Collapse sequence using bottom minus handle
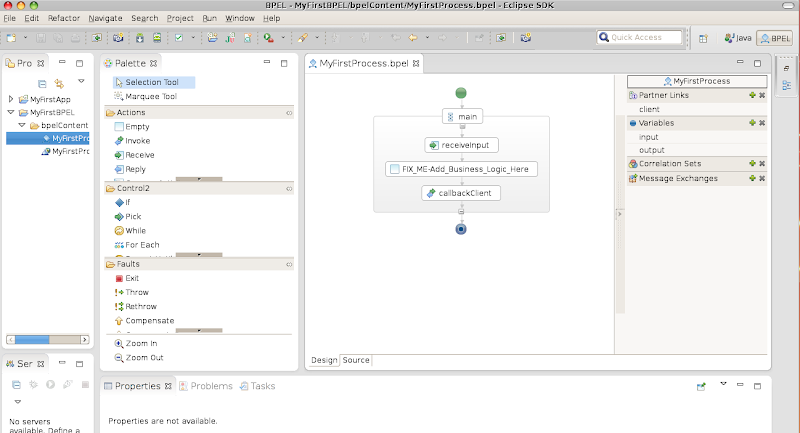This screenshot has height=433, width=800. tap(461, 211)
